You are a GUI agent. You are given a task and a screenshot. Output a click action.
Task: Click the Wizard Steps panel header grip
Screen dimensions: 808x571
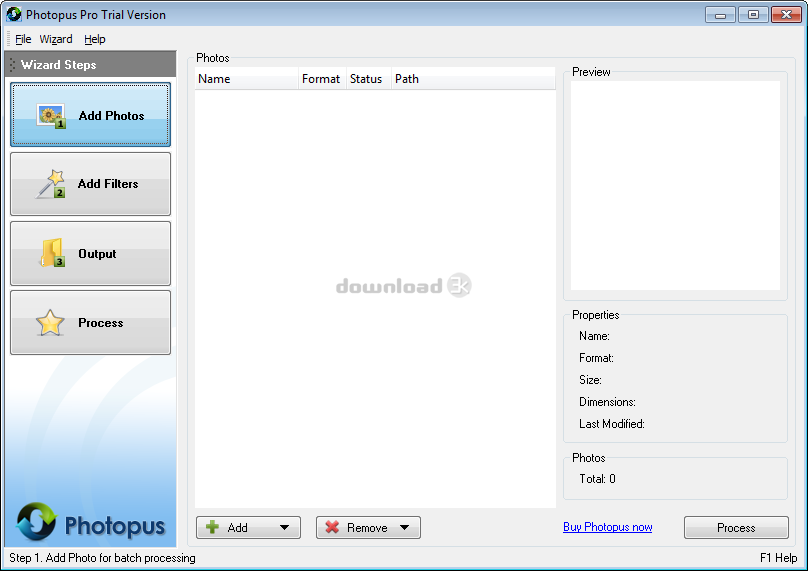12,65
